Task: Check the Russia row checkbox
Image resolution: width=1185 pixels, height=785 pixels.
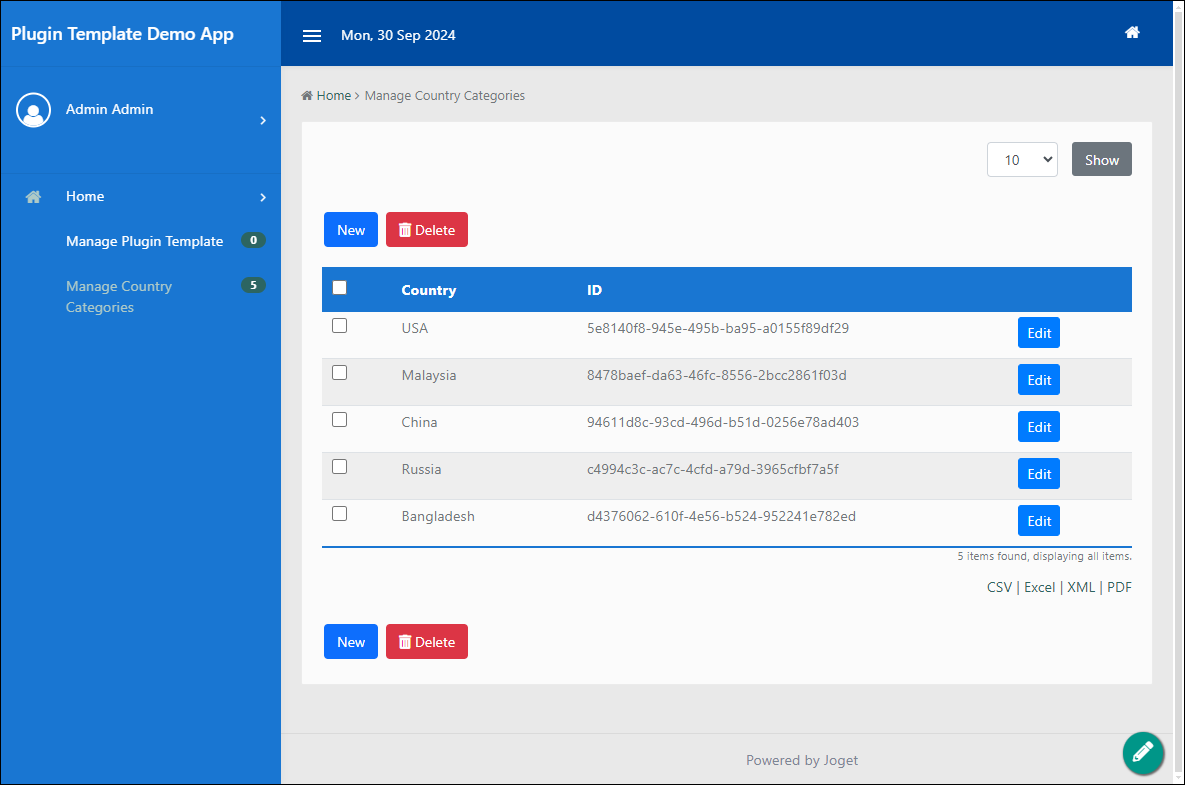Action: click(x=339, y=467)
